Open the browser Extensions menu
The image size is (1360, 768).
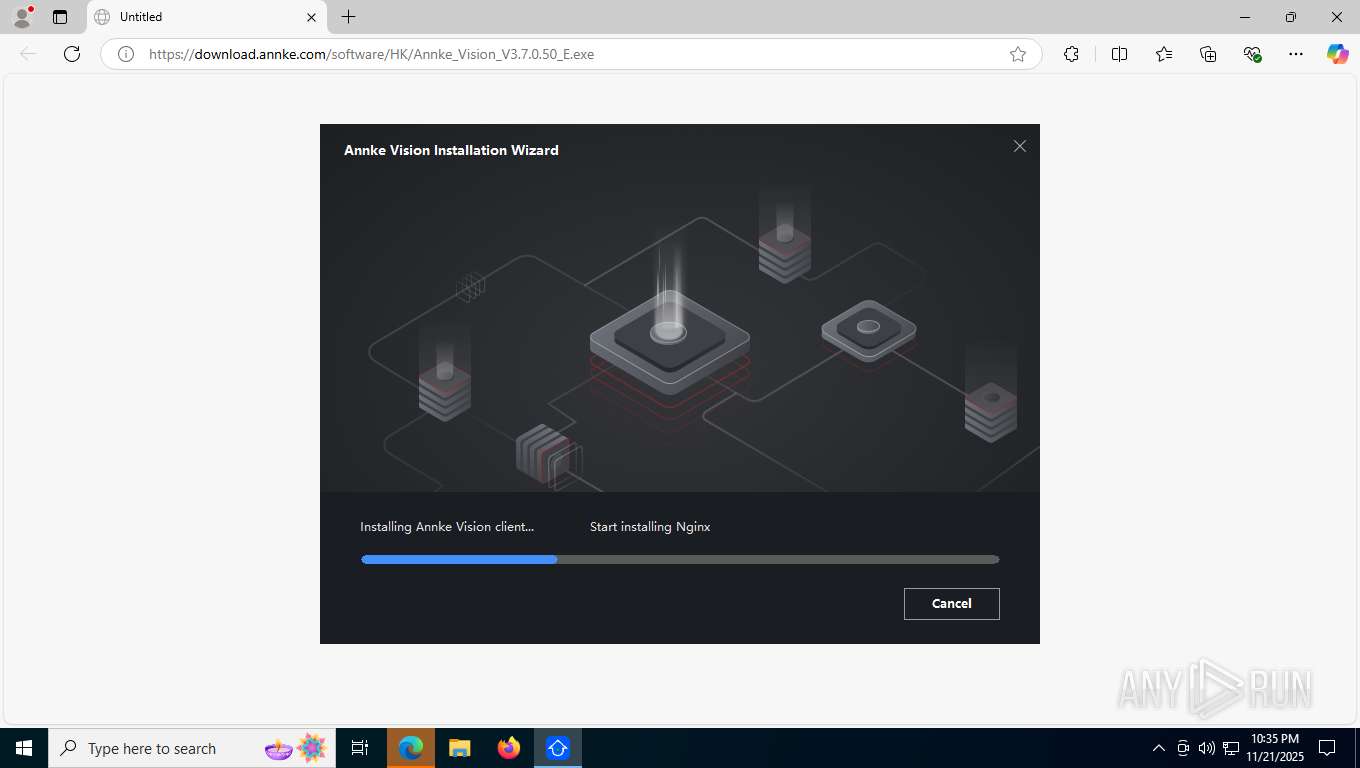pyautogui.click(x=1071, y=54)
